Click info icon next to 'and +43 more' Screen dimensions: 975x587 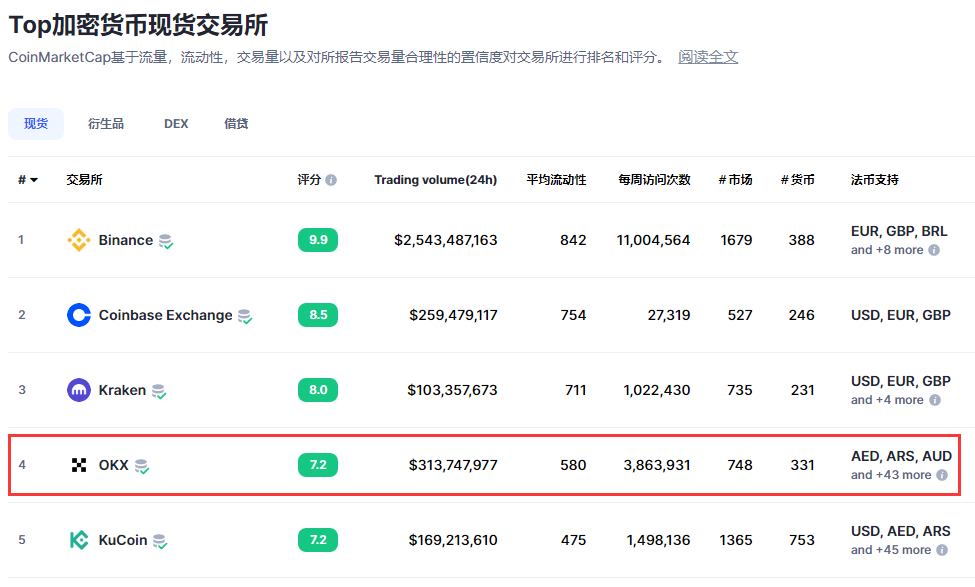[x=942, y=475]
